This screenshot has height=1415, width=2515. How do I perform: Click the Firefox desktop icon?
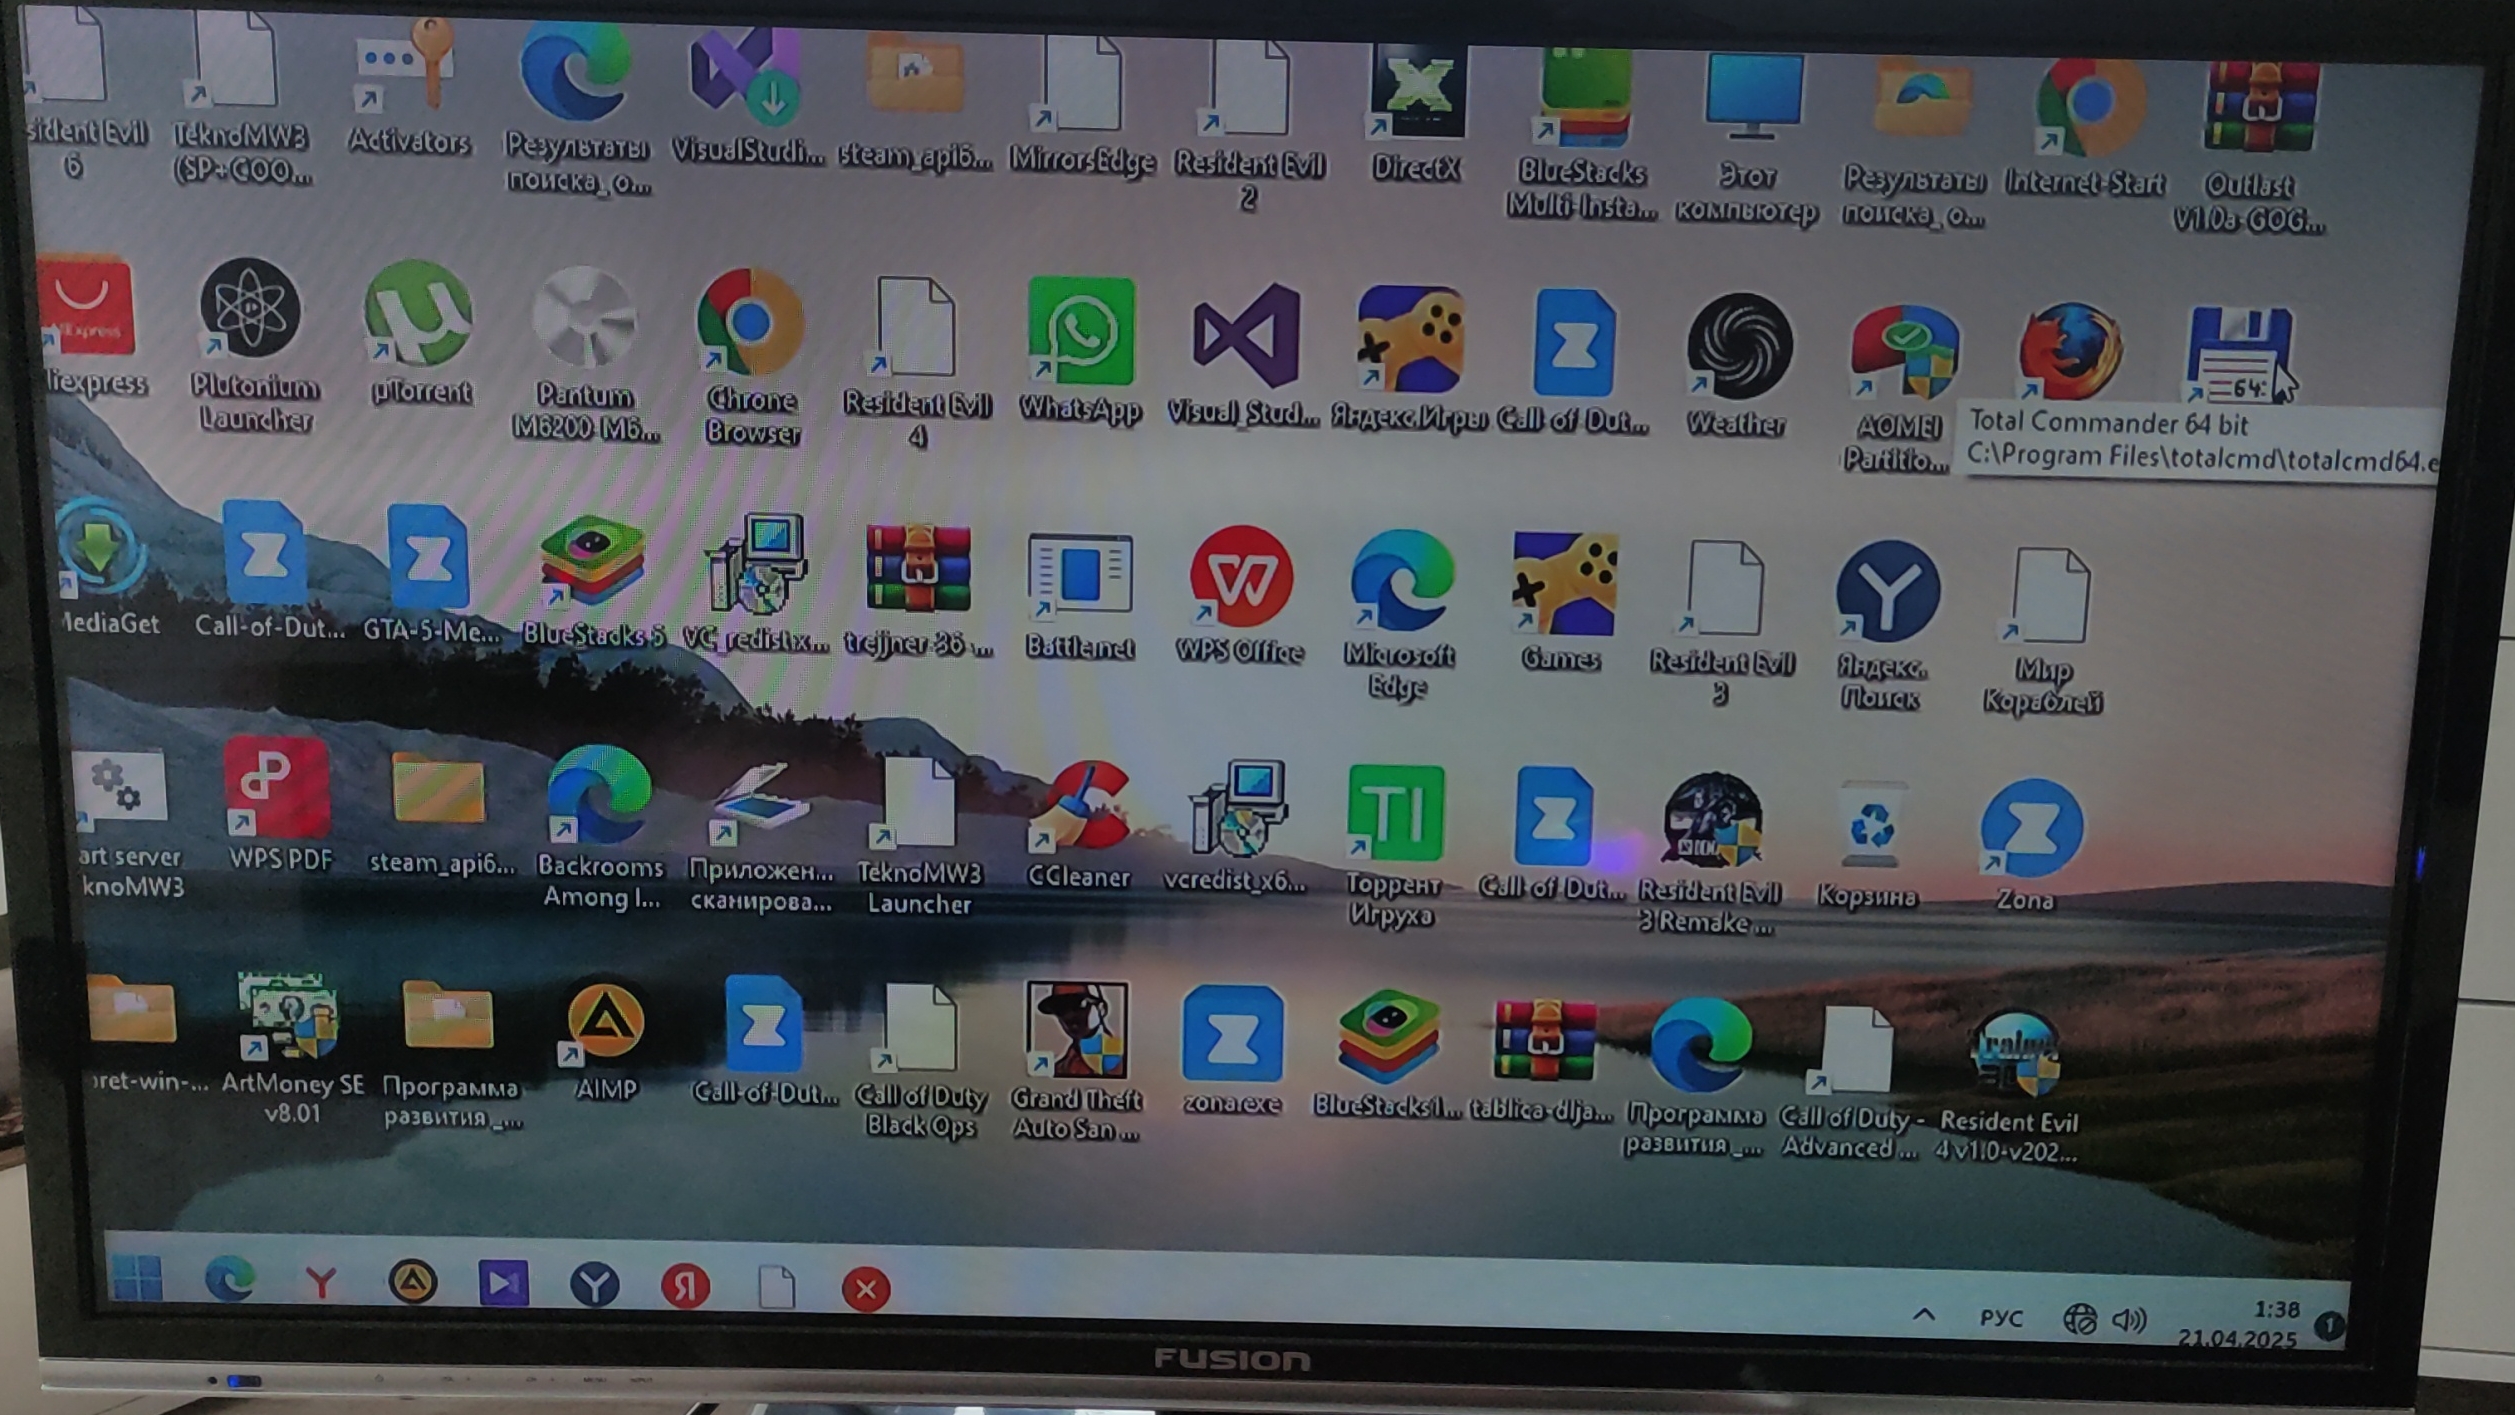[x=2071, y=353]
